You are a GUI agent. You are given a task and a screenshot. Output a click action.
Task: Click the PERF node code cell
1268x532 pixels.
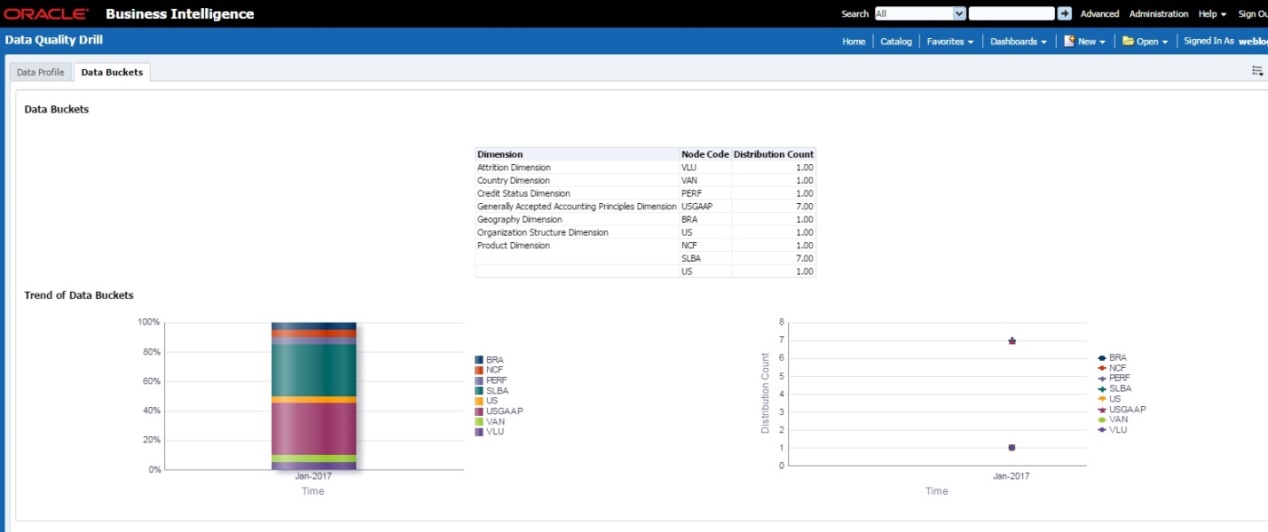(705, 194)
